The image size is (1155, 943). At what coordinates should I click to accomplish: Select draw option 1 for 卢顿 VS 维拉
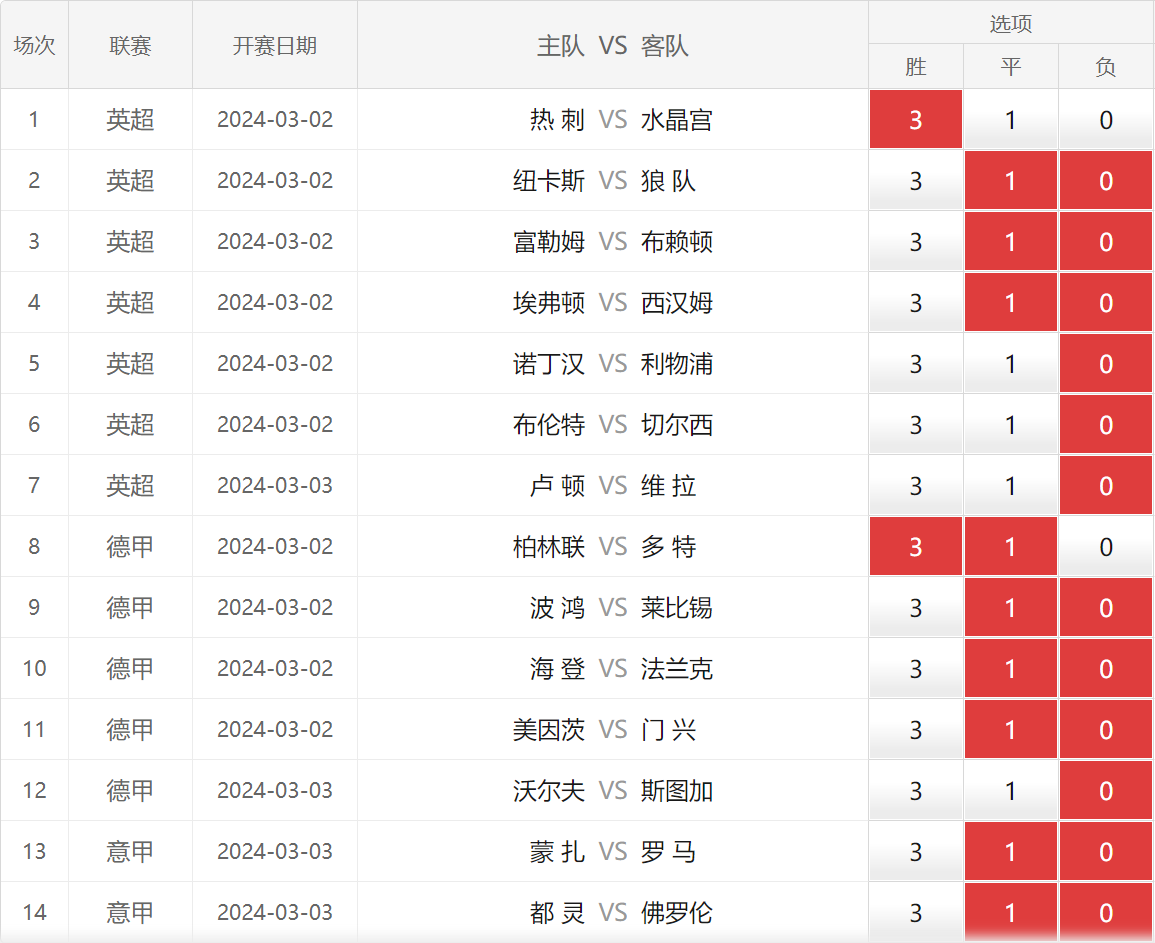[1011, 485]
